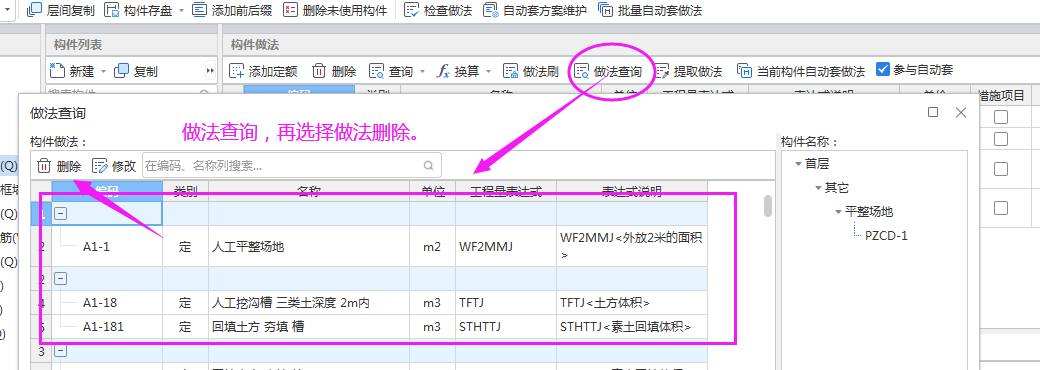Click the 新建 icon in 构件列表
1040x370 pixels.
tap(58, 71)
